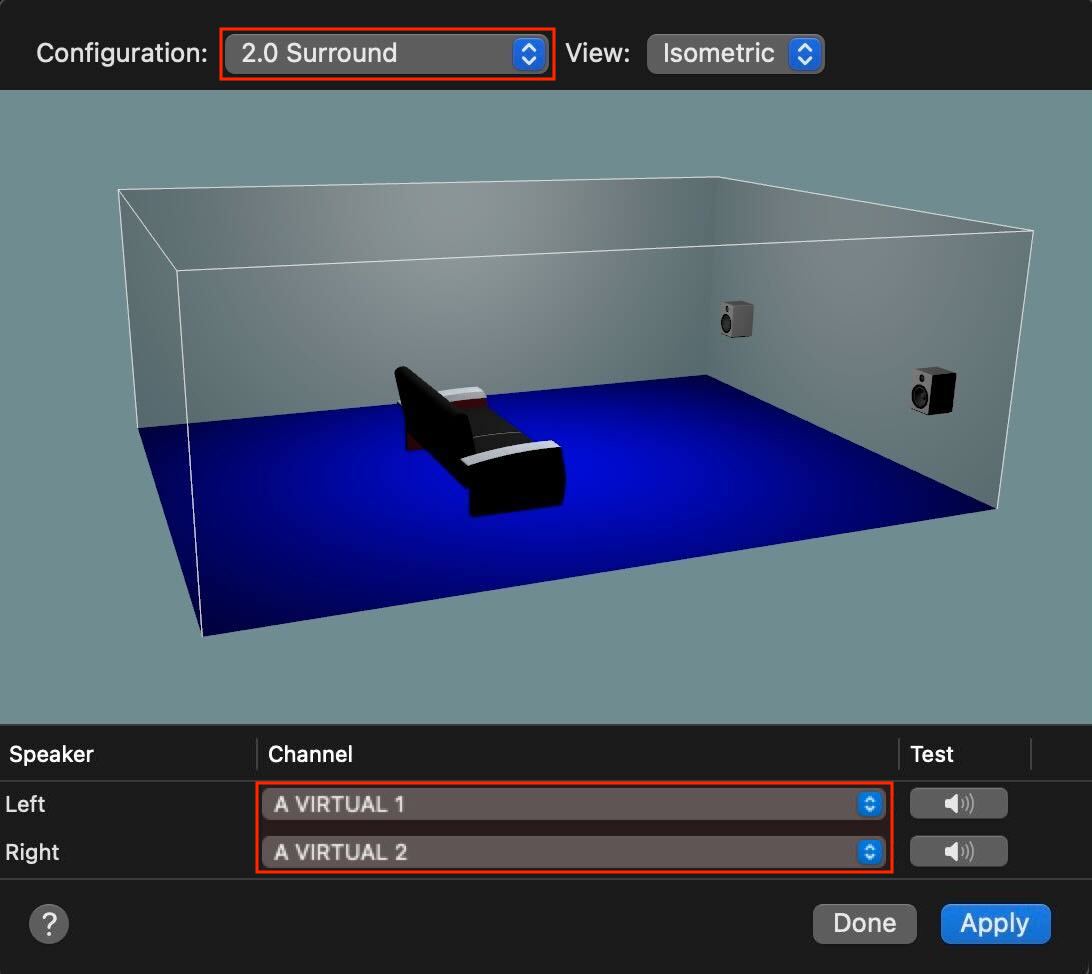Open help with the question mark button
Image resolution: width=1092 pixels, height=974 pixels.
[49, 924]
